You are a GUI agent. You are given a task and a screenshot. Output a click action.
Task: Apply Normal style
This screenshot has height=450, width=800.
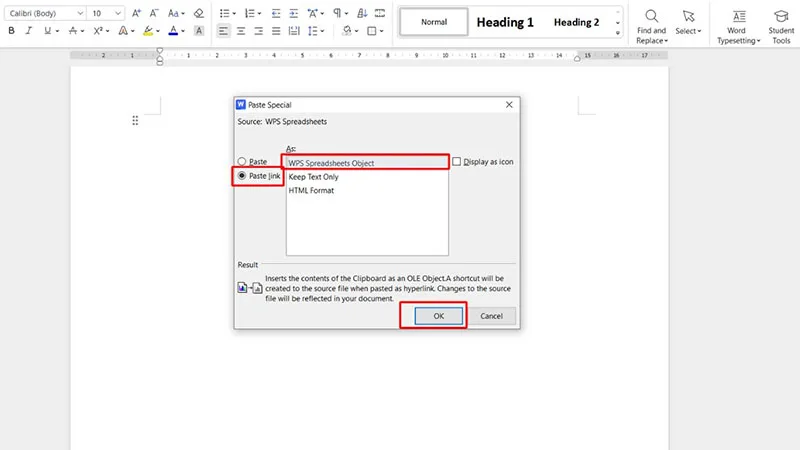pyautogui.click(x=434, y=22)
